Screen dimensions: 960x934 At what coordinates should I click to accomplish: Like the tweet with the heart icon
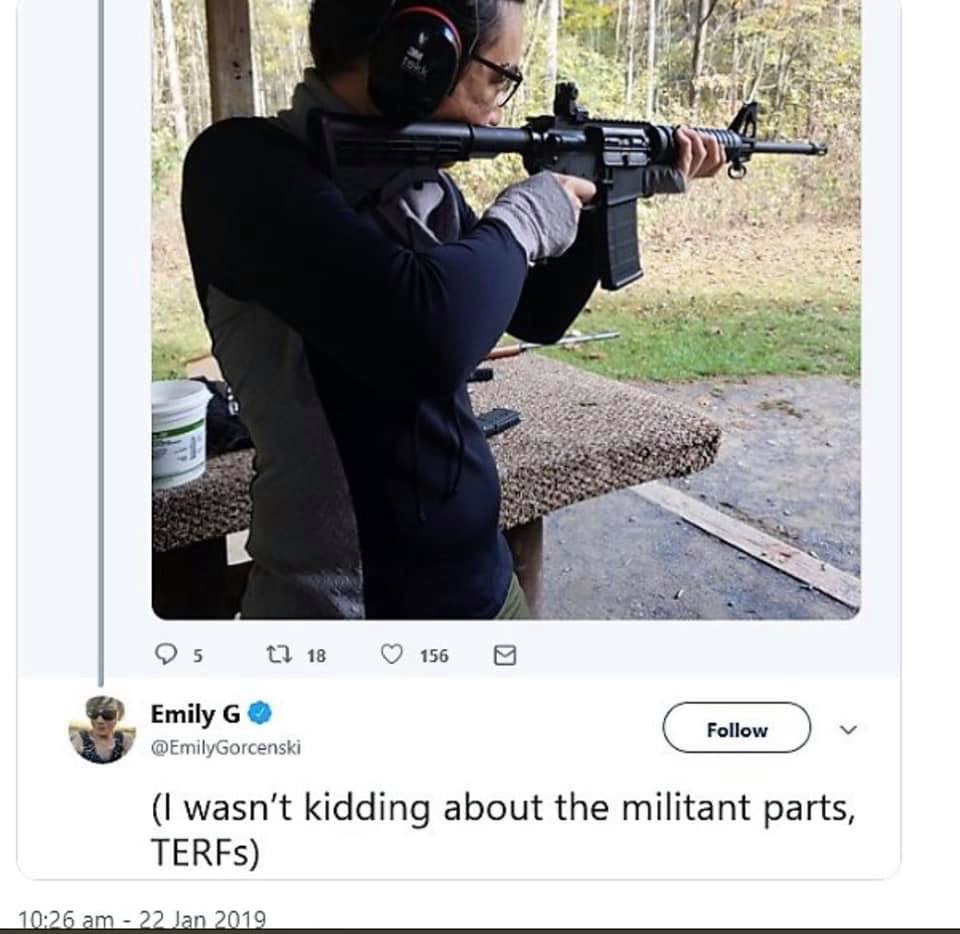tap(392, 654)
